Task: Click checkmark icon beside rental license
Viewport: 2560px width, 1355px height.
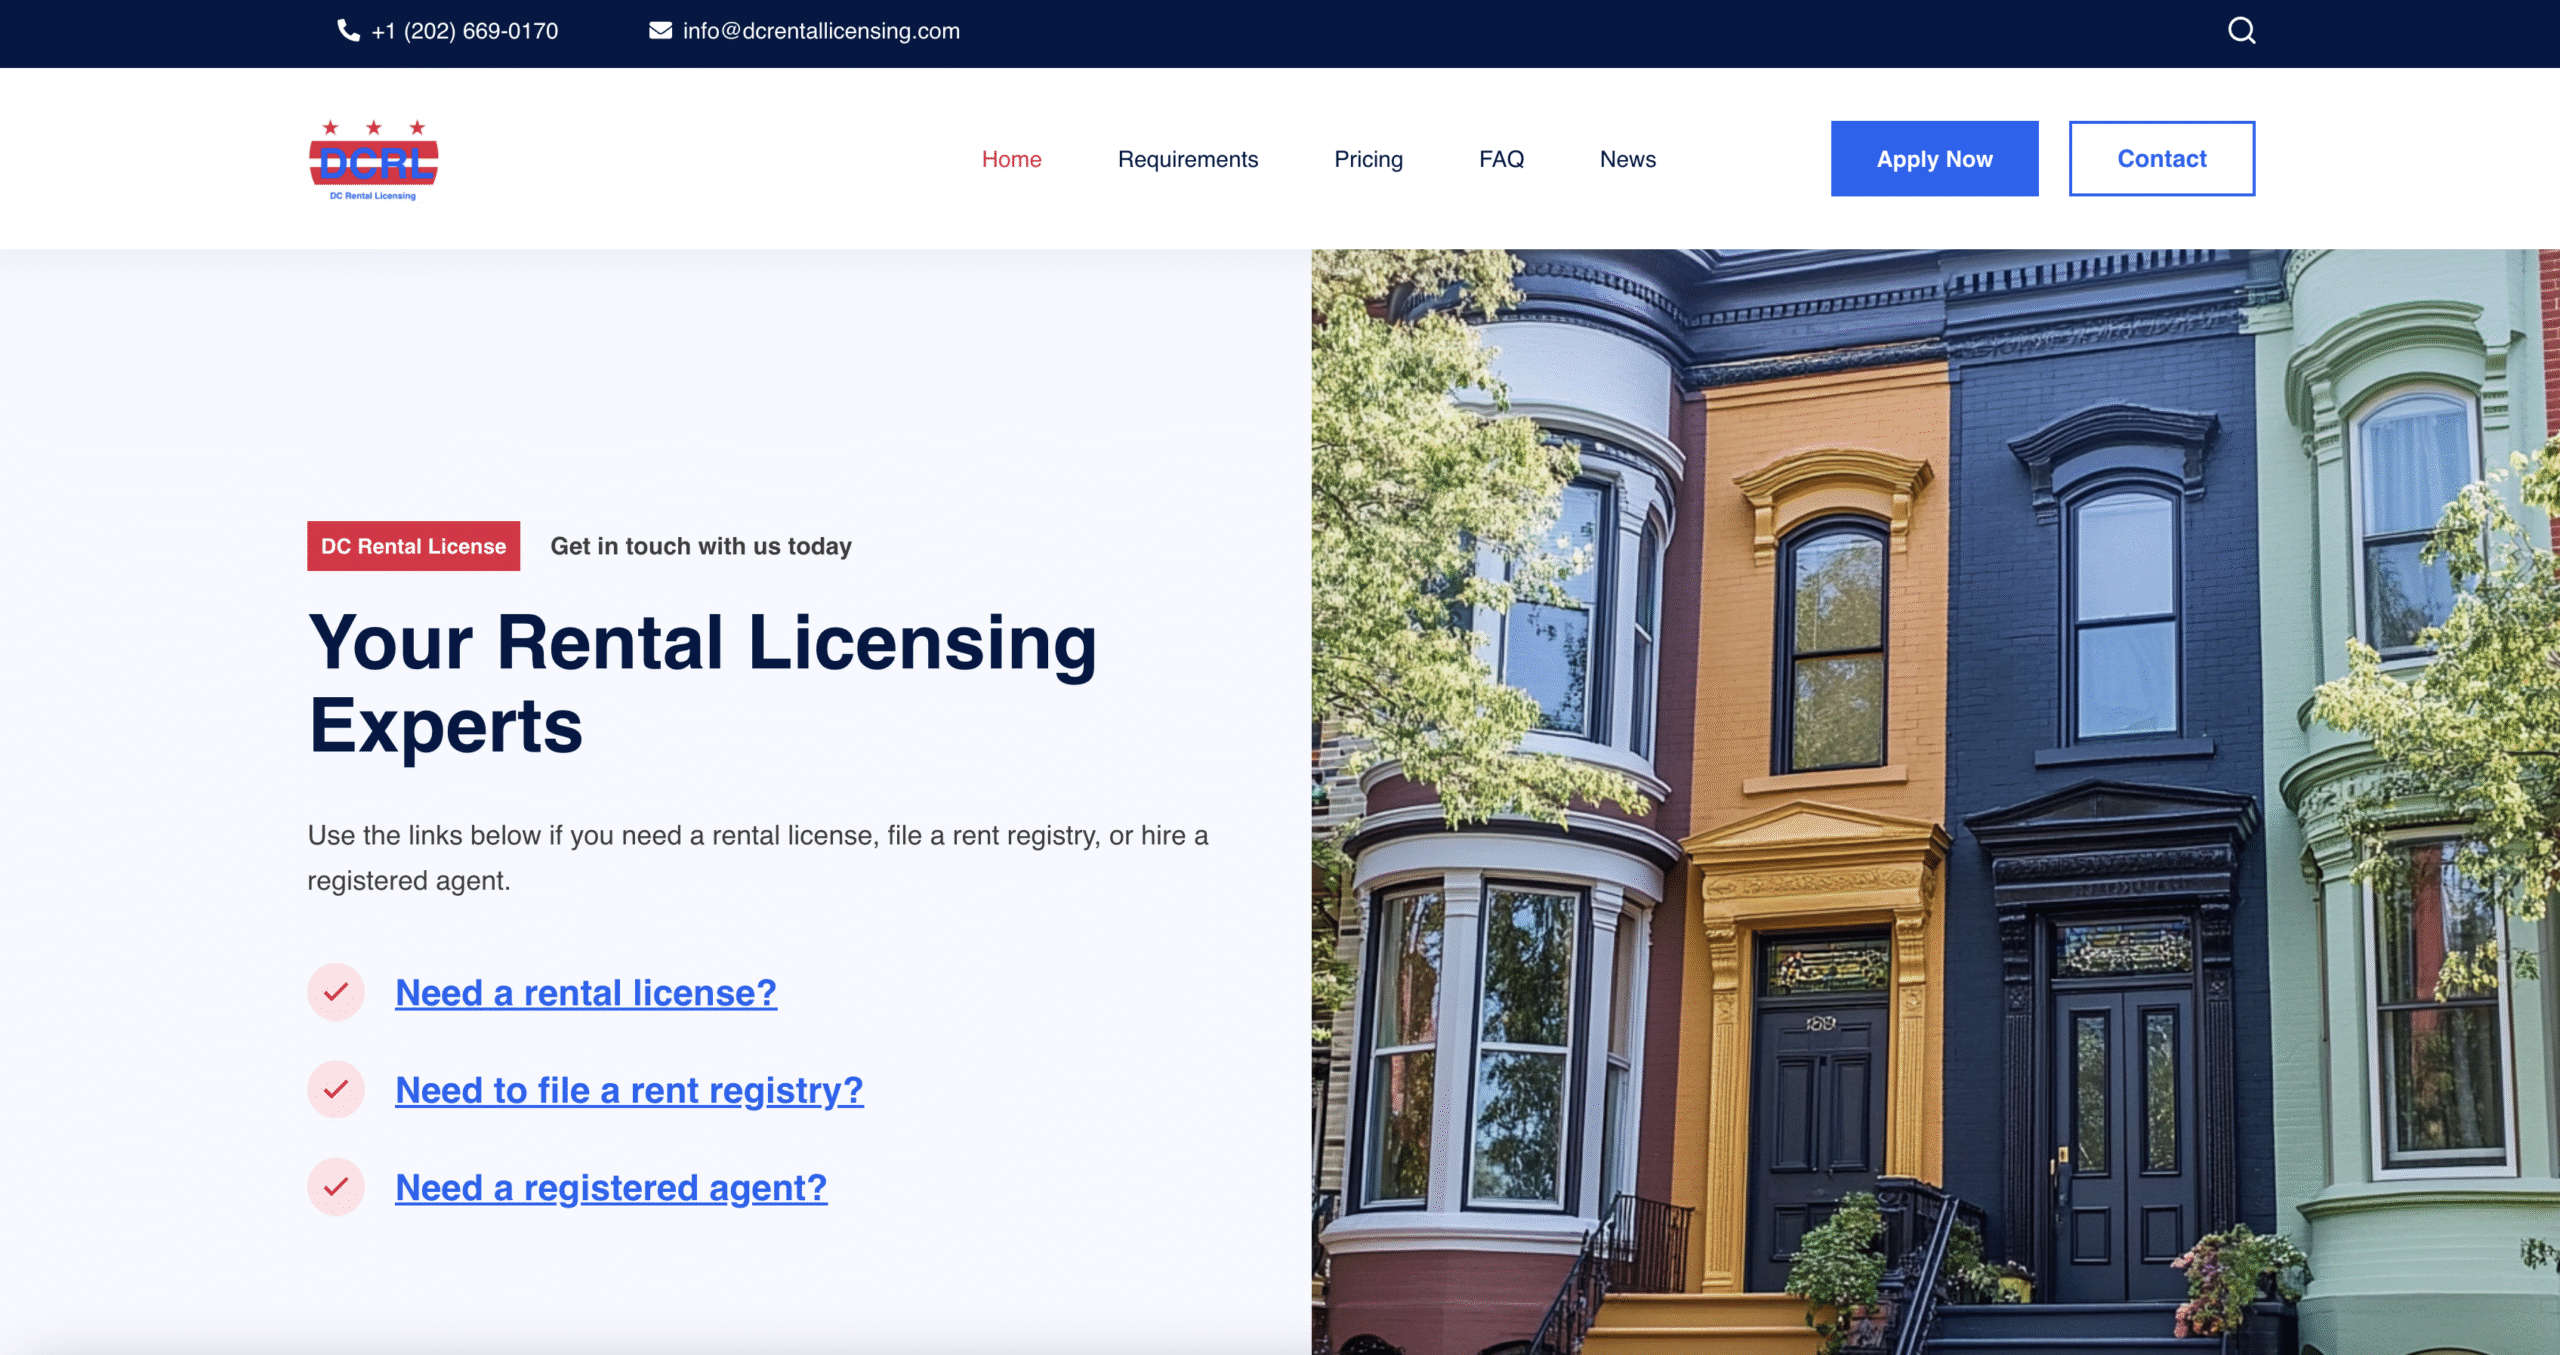Action: [x=336, y=992]
